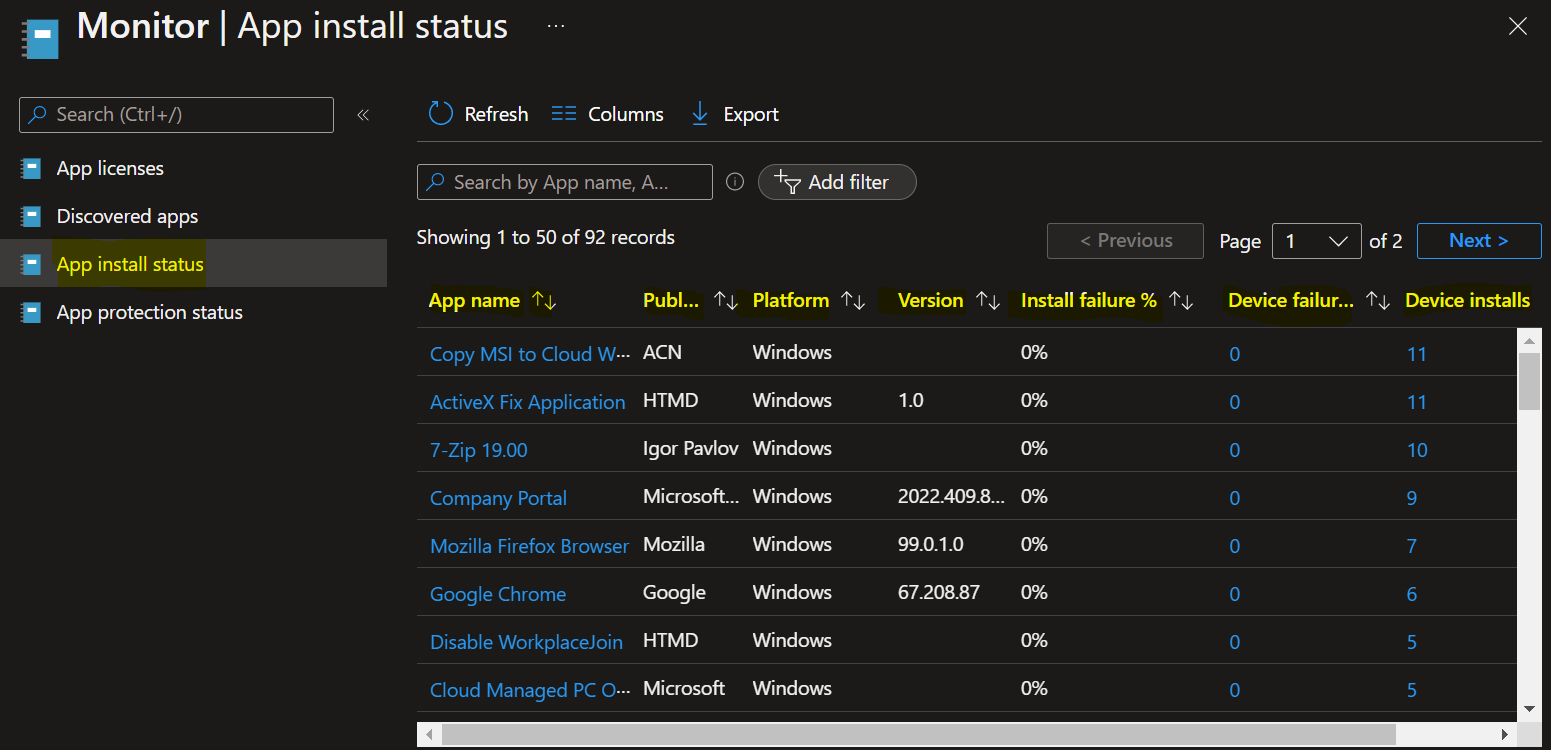Sort by Platform using sort arrows
The width and height of the screenshot is (1551, 750).
(853, 300)
